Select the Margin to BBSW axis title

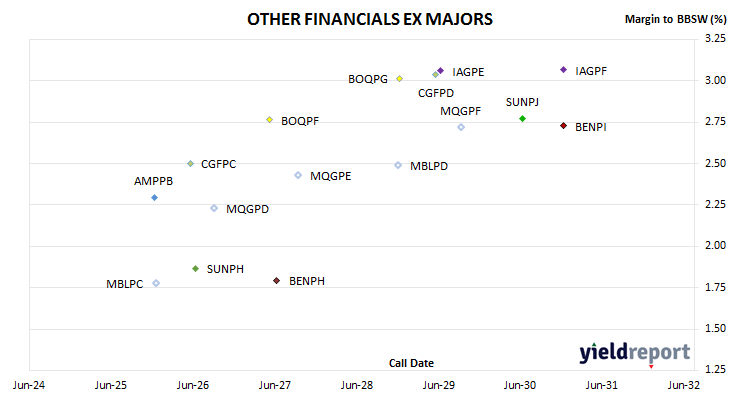click(675, 19)
